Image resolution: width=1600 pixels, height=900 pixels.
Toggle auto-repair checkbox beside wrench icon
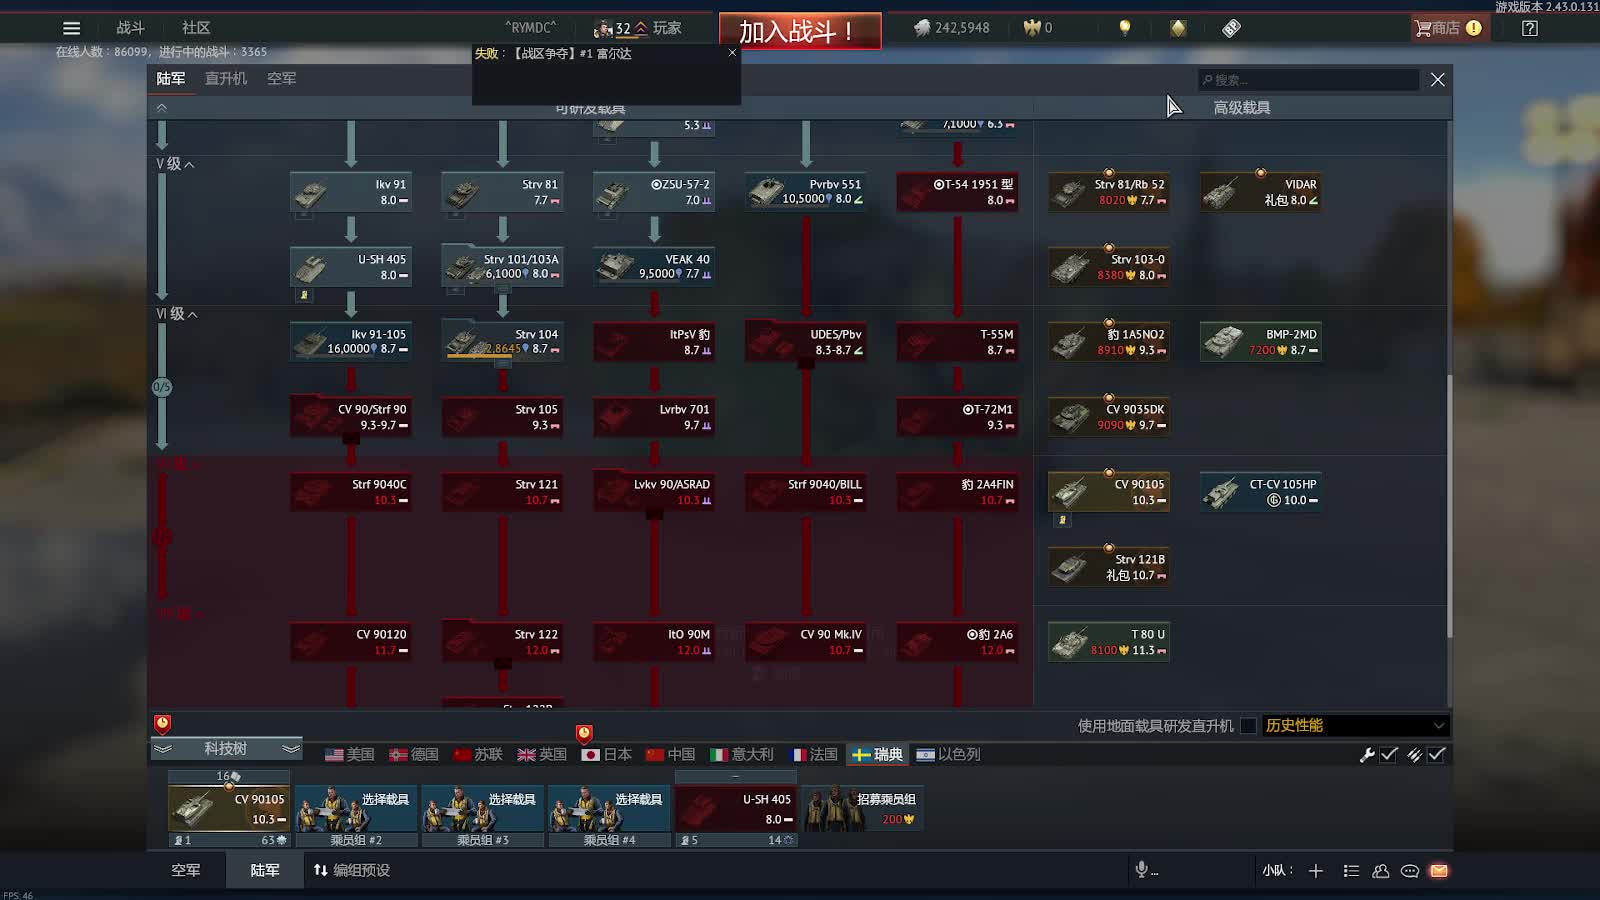click(1389, 755)
